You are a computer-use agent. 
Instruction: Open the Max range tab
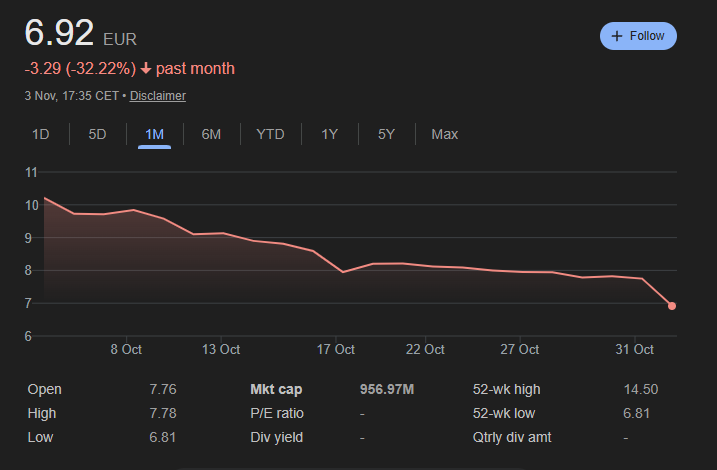pyautogui.click(x=444, y=134)
